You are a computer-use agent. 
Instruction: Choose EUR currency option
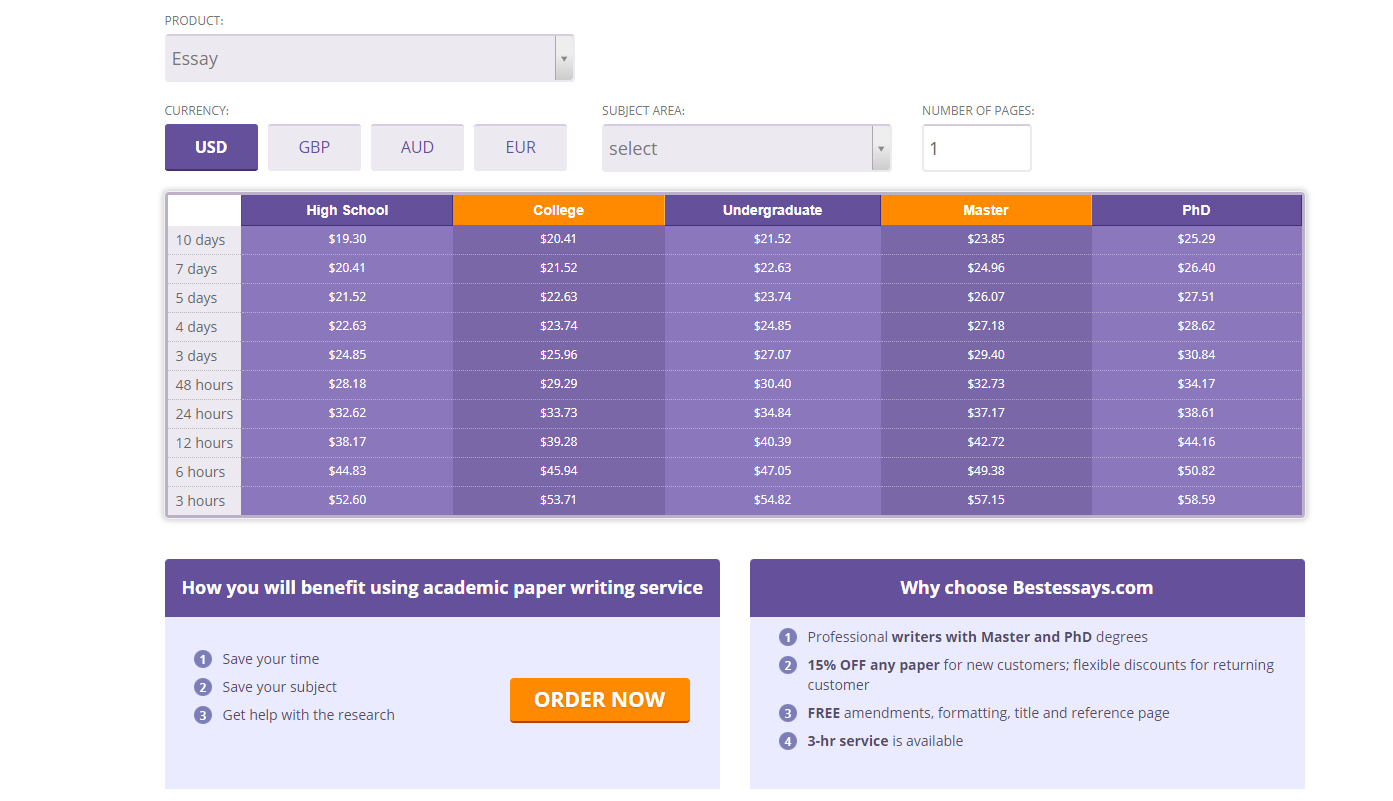pos(520,147)
